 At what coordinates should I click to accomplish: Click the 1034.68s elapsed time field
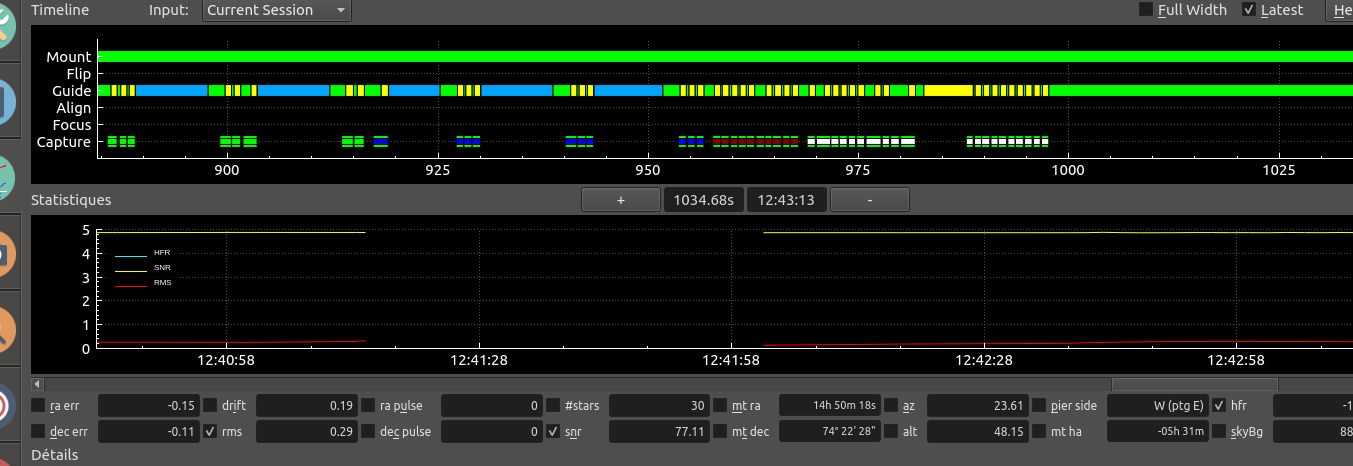704,200
